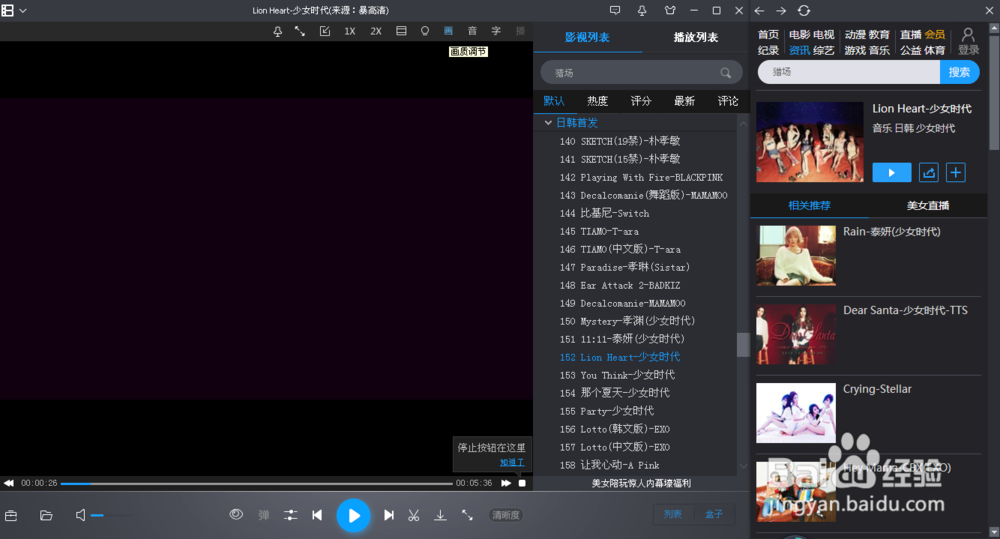
Task: Set video size to 1X
Action: (349, 31)
